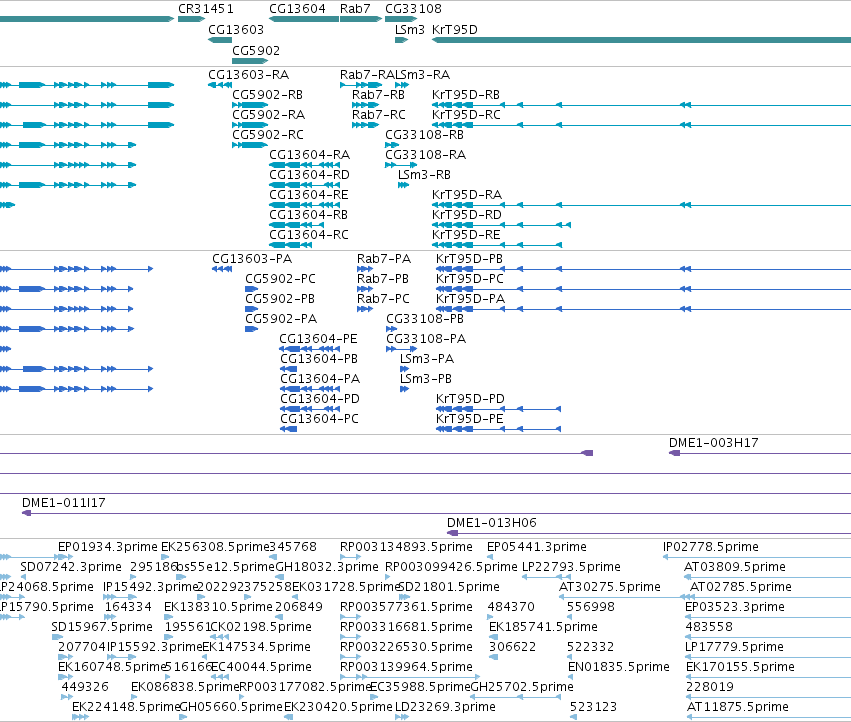Select the KrT95D-RA transcript label

(x=467, y=195)
